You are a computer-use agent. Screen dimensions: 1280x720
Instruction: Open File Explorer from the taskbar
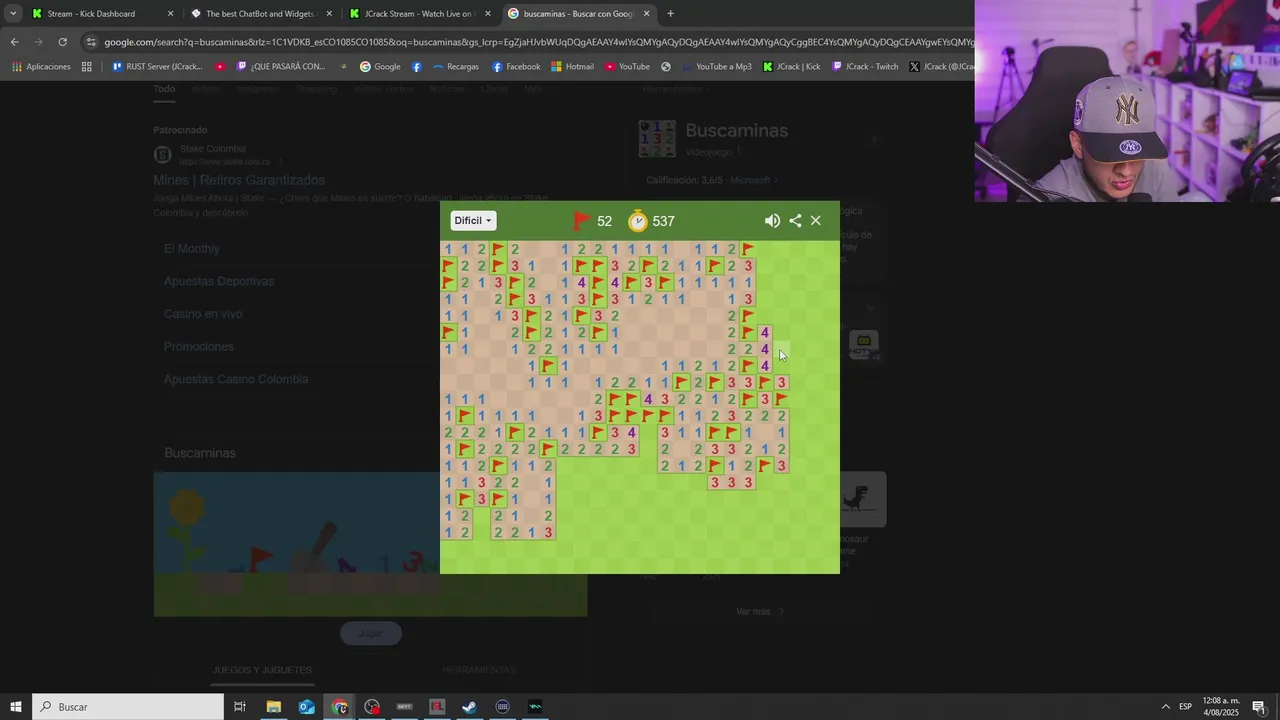(x=273, y=707)
